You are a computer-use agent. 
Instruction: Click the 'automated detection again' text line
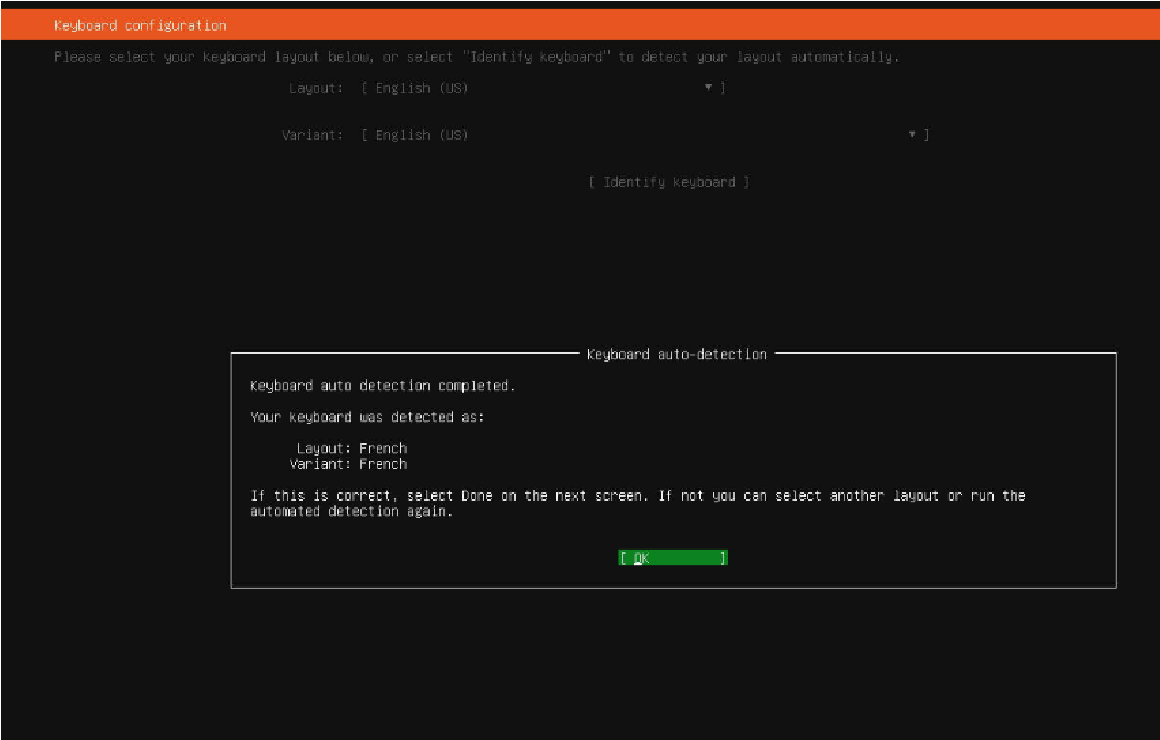[351, 511]
